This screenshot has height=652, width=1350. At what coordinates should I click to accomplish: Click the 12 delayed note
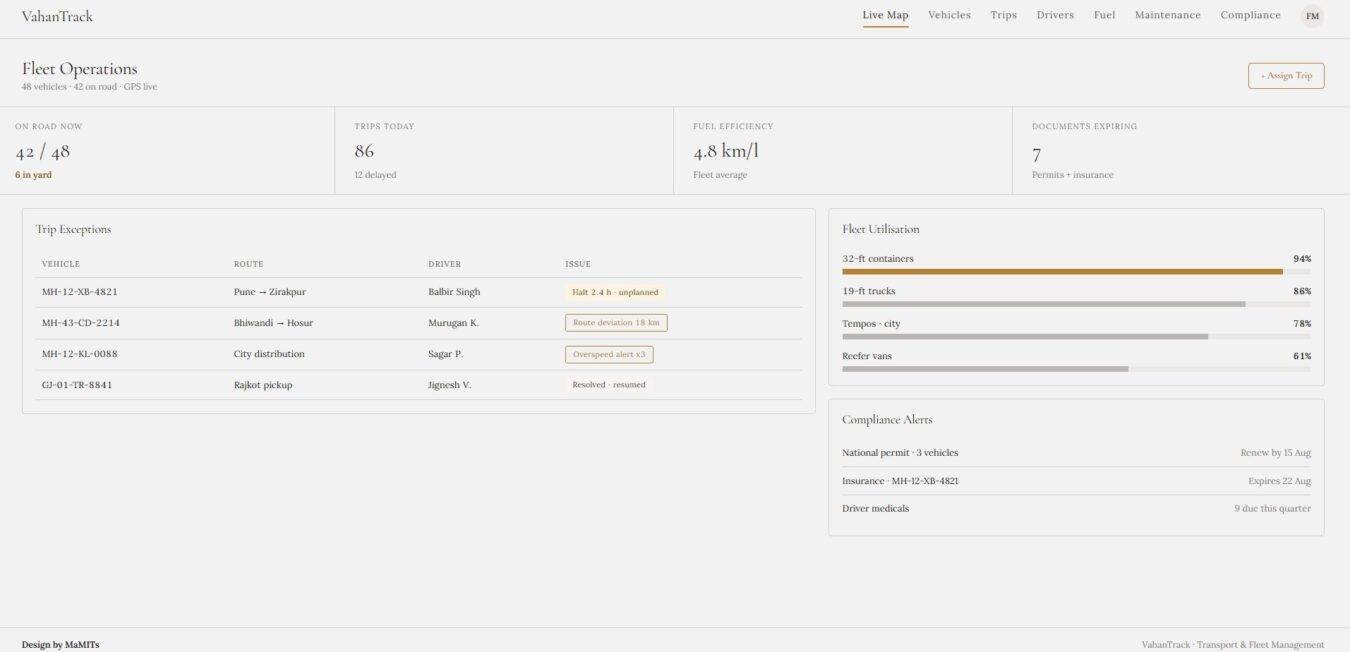pos(375,175)
